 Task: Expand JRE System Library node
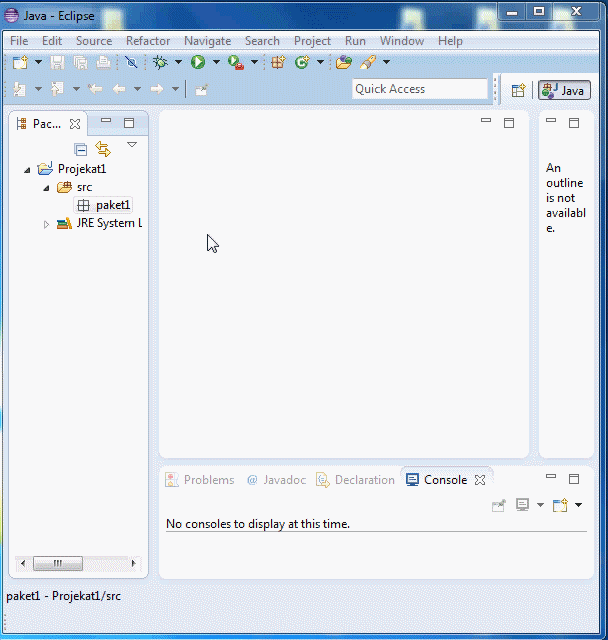click(x=46, y=224)
